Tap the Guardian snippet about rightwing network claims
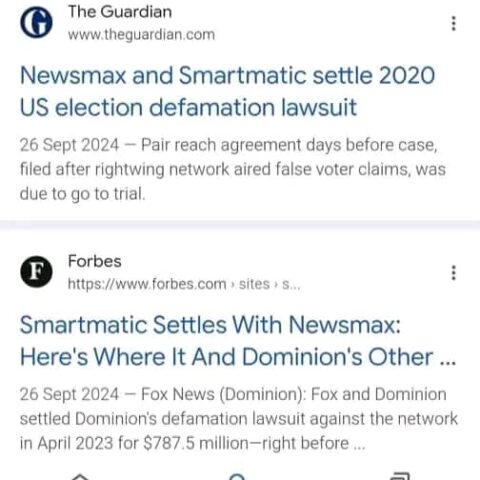 (233, 169)
